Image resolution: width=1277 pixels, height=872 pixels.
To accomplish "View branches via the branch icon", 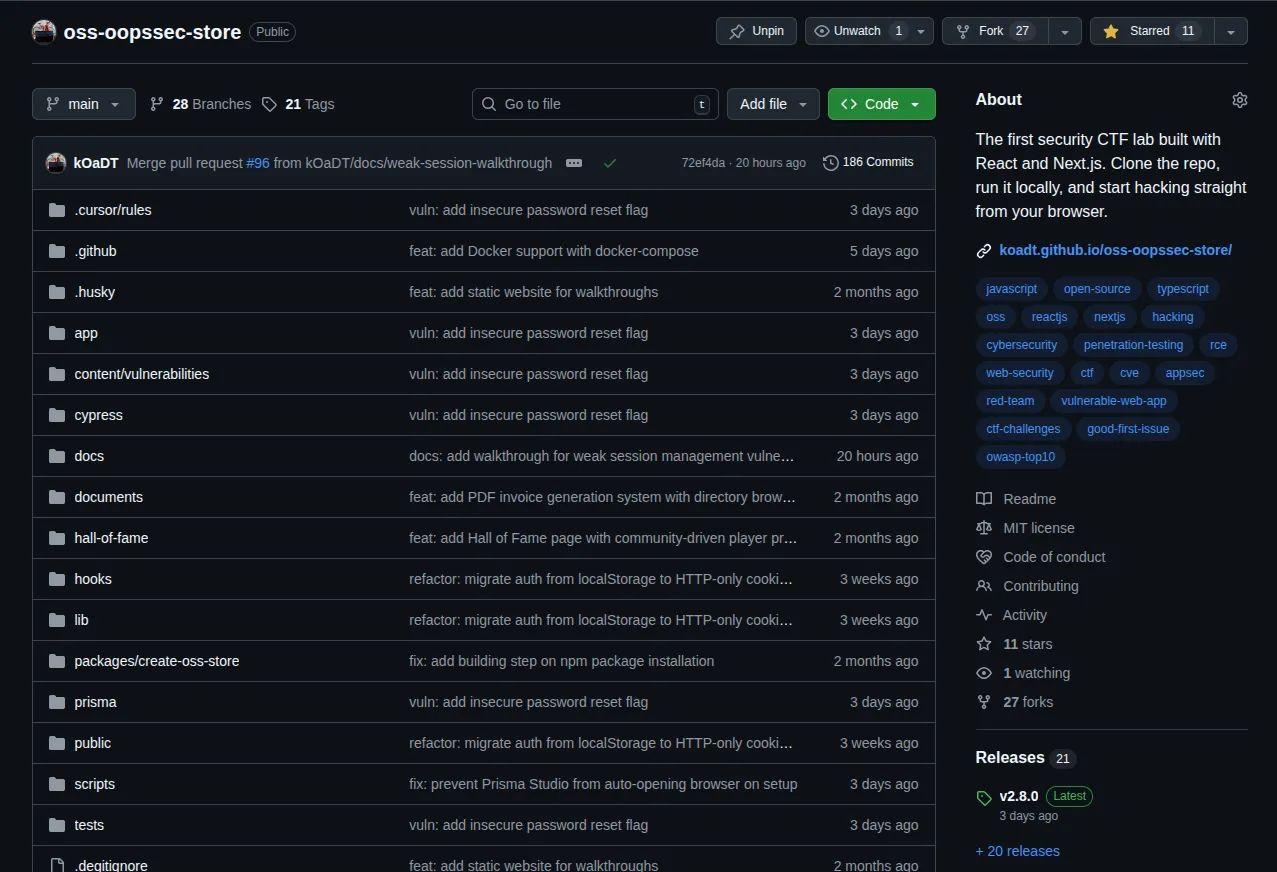I will [157, 103].
